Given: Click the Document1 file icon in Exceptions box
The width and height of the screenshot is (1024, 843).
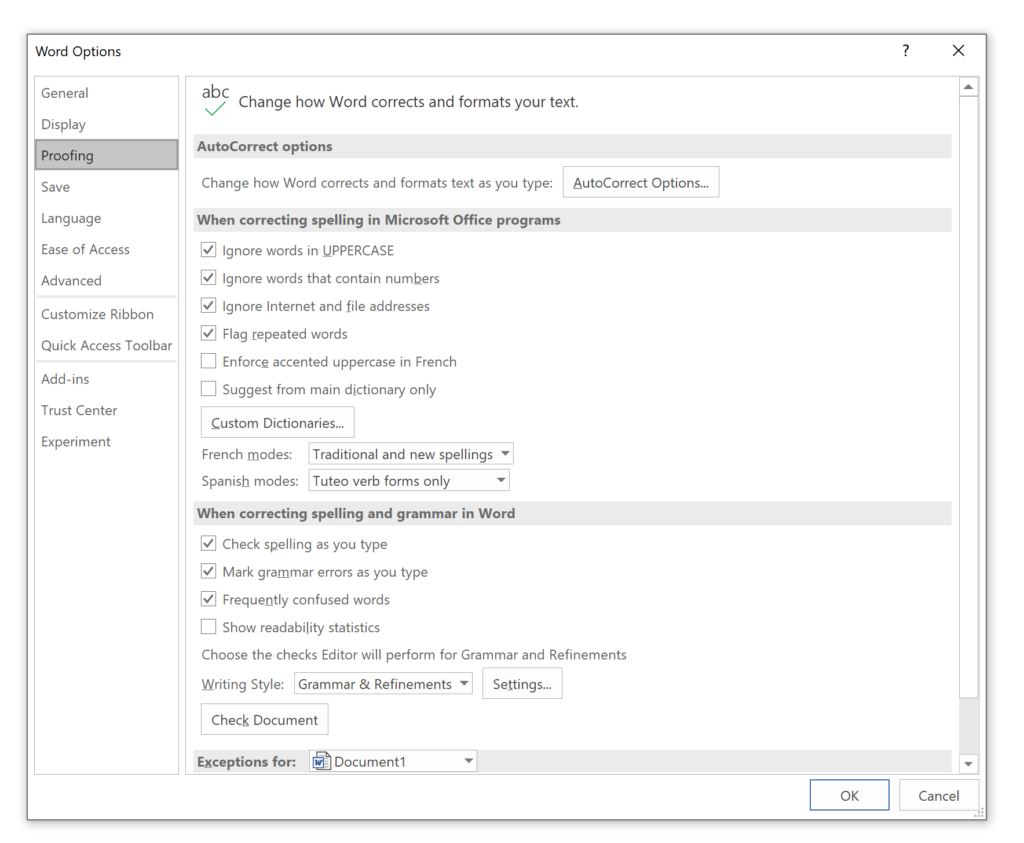Looking at the screenshot, I should pyautogui.click(x=321, y=761).
